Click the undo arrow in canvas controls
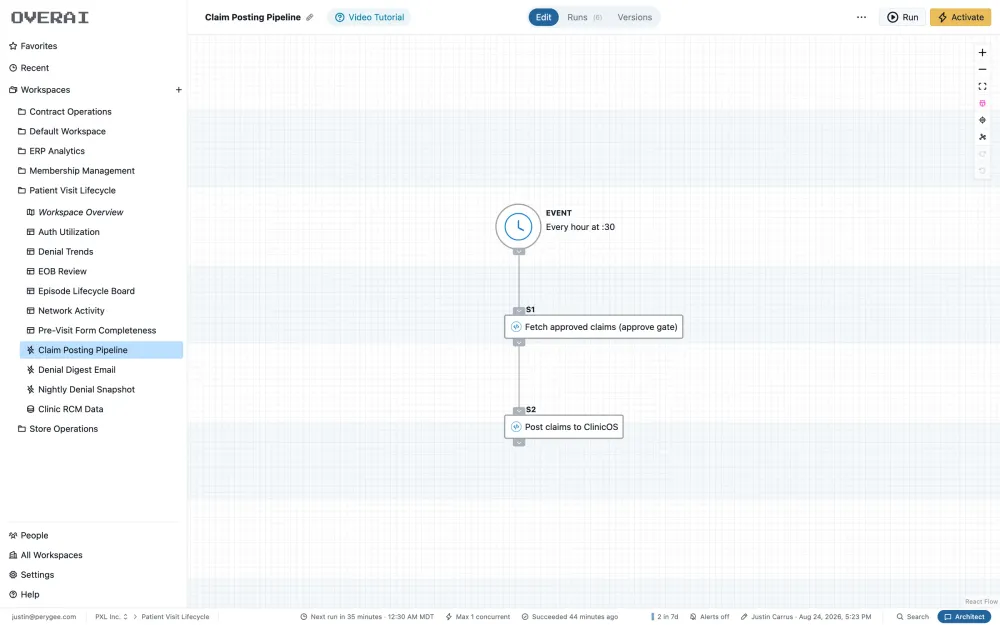 tap(982, 171)
